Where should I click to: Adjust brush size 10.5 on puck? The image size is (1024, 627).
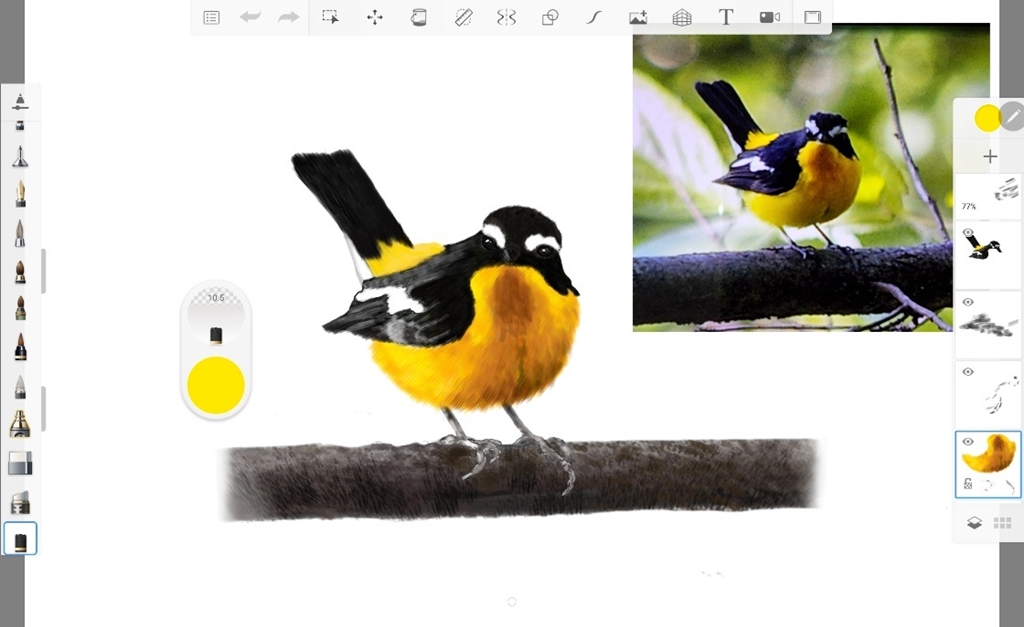(x=216, y=298)
